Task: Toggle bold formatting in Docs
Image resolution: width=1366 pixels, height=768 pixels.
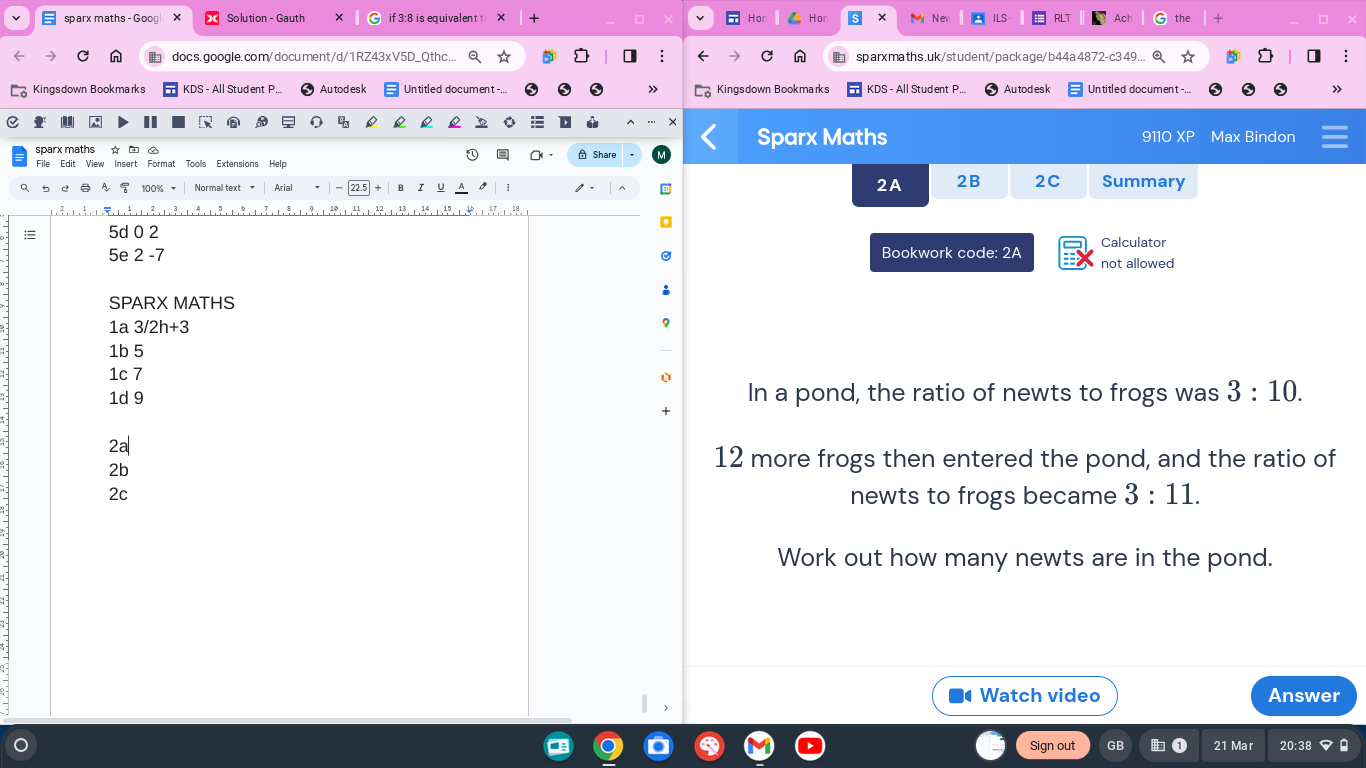Action: tap(401, 188)
